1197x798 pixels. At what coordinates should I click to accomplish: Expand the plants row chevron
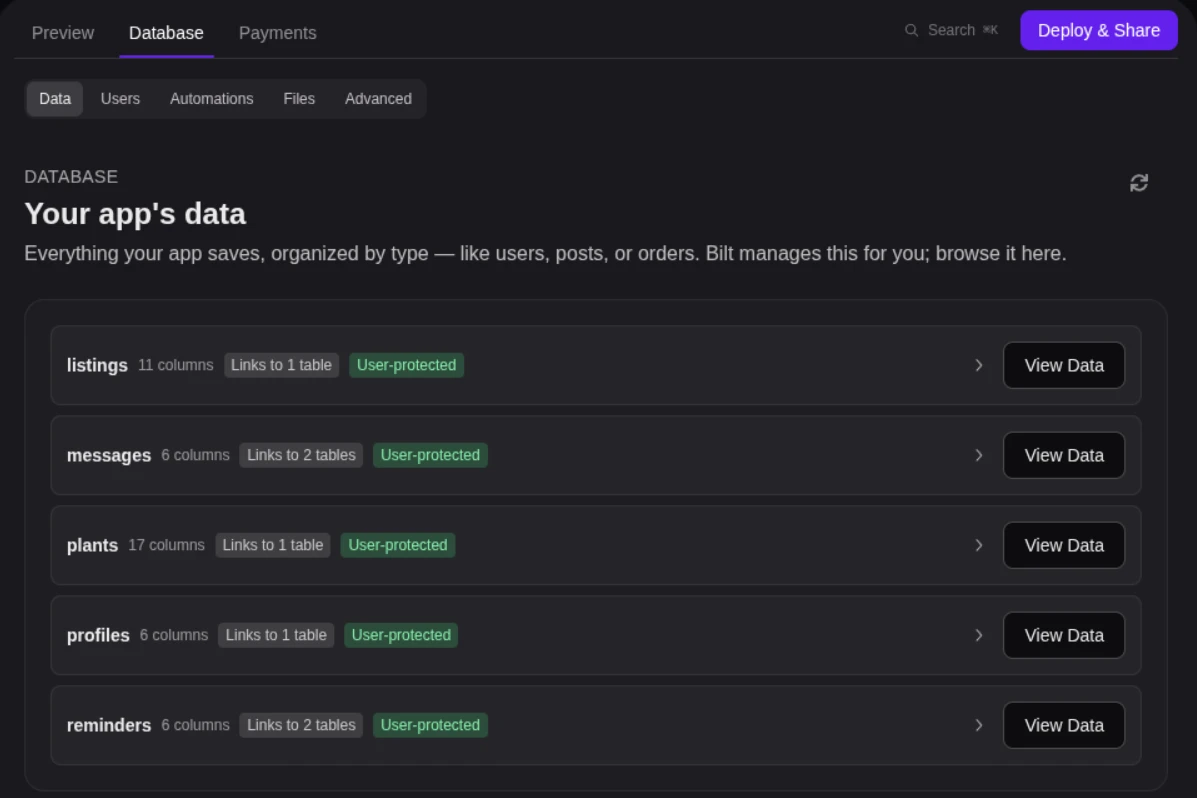[978, 546]
